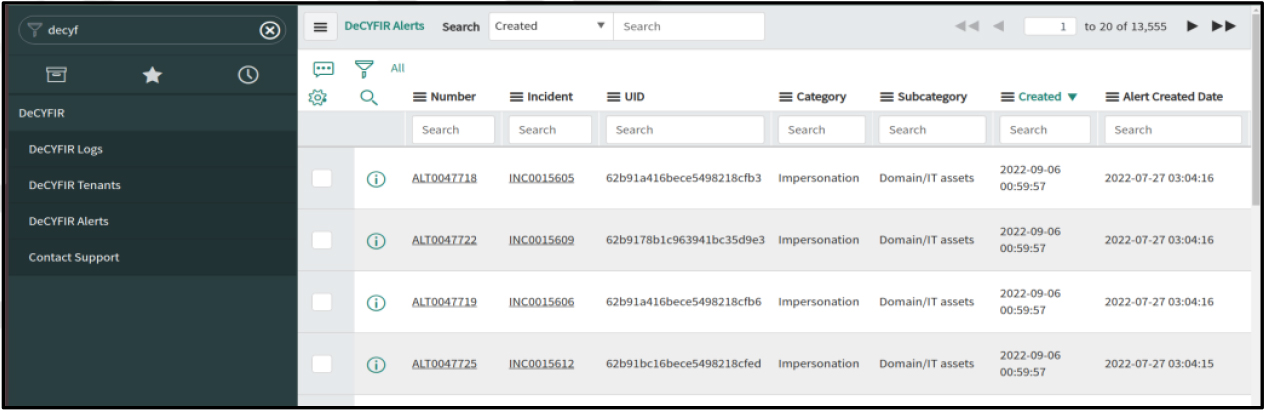The image size is (1267, 414).
Task: Check the box for alert ALT0047718
Action: coord(322,178)
